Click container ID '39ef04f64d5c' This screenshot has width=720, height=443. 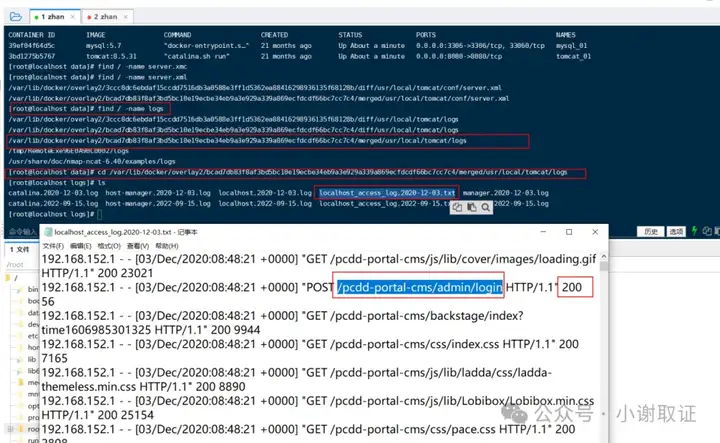pos(31,45)
